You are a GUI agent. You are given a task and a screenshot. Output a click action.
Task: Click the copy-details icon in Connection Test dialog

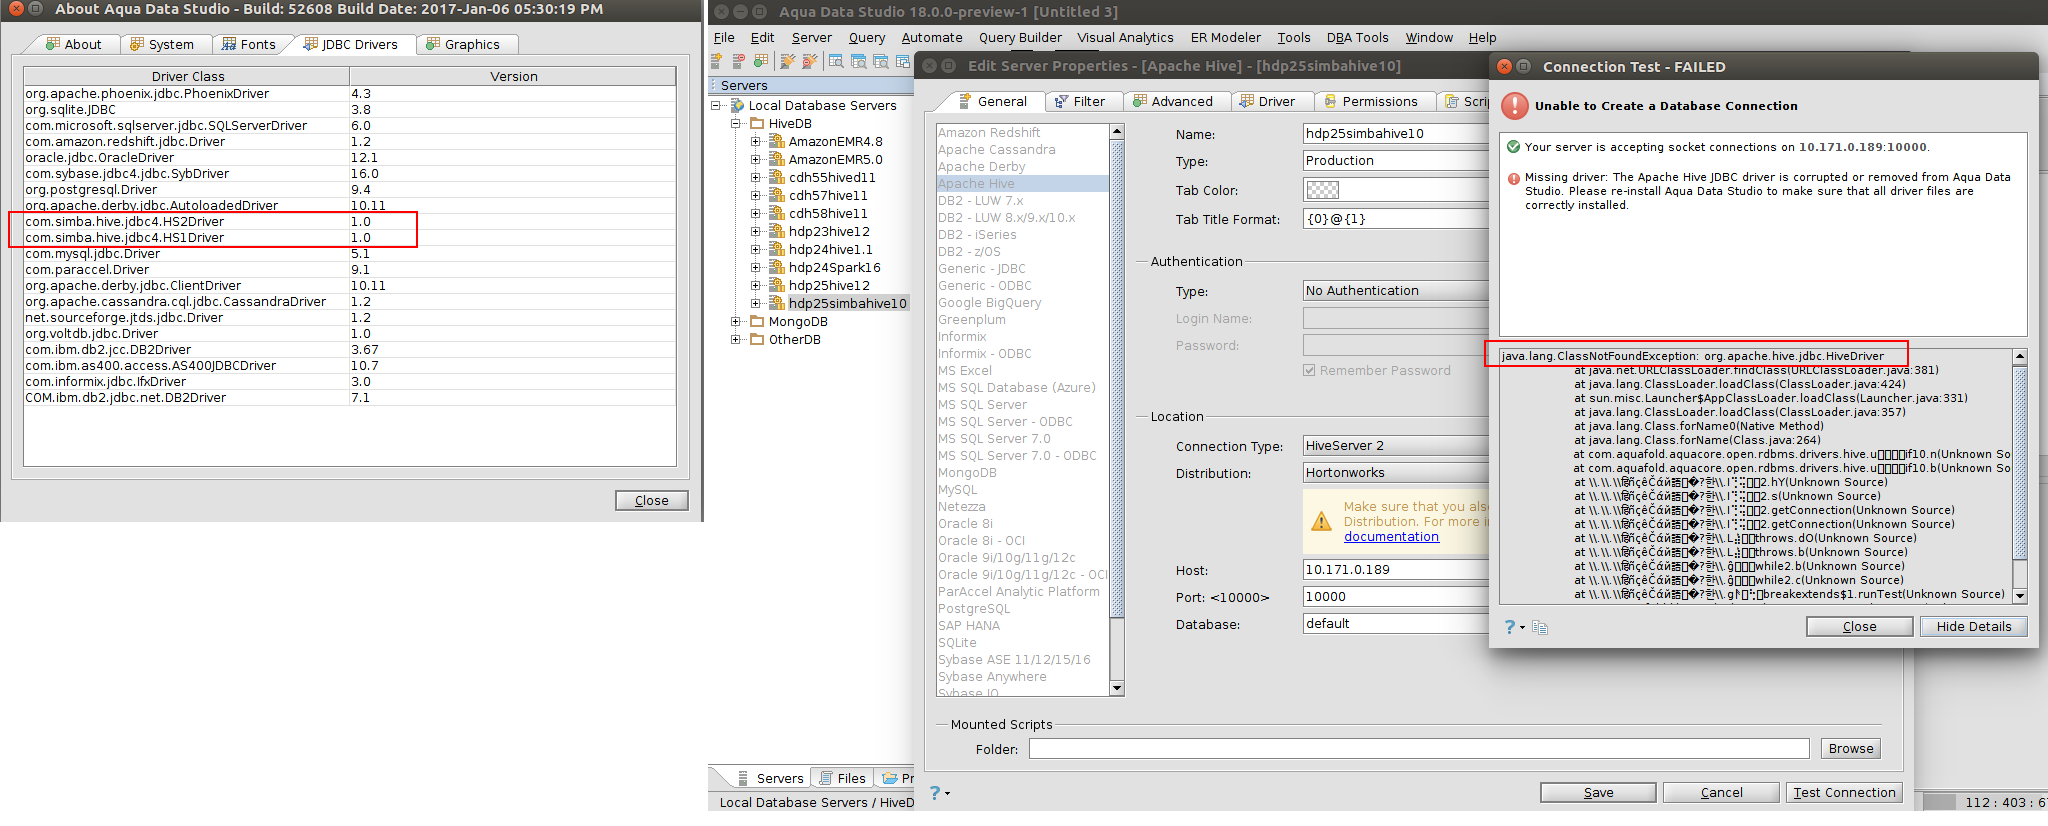pyautogui.click(x=1540, y=628)
